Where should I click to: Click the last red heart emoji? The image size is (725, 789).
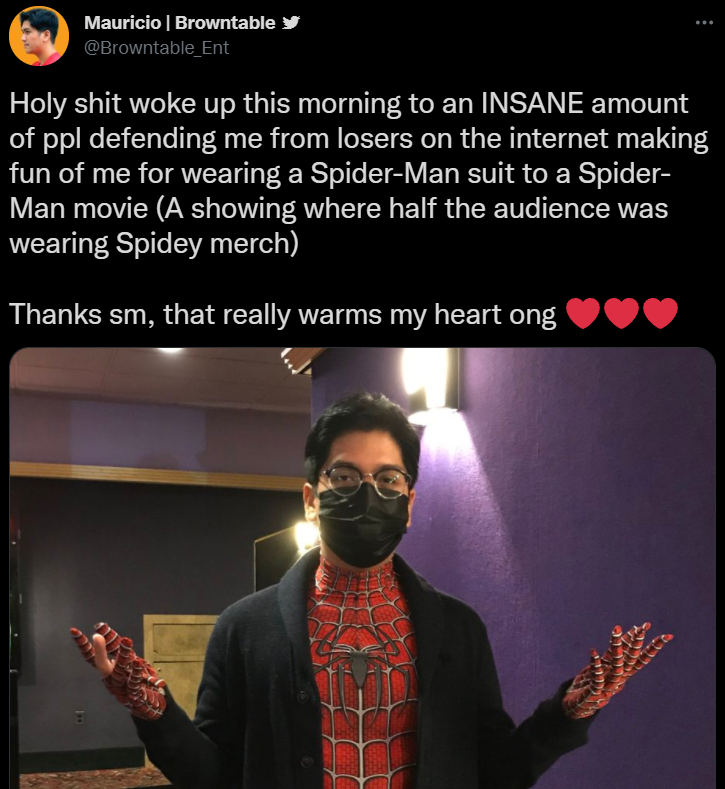(x=660, y=313)
